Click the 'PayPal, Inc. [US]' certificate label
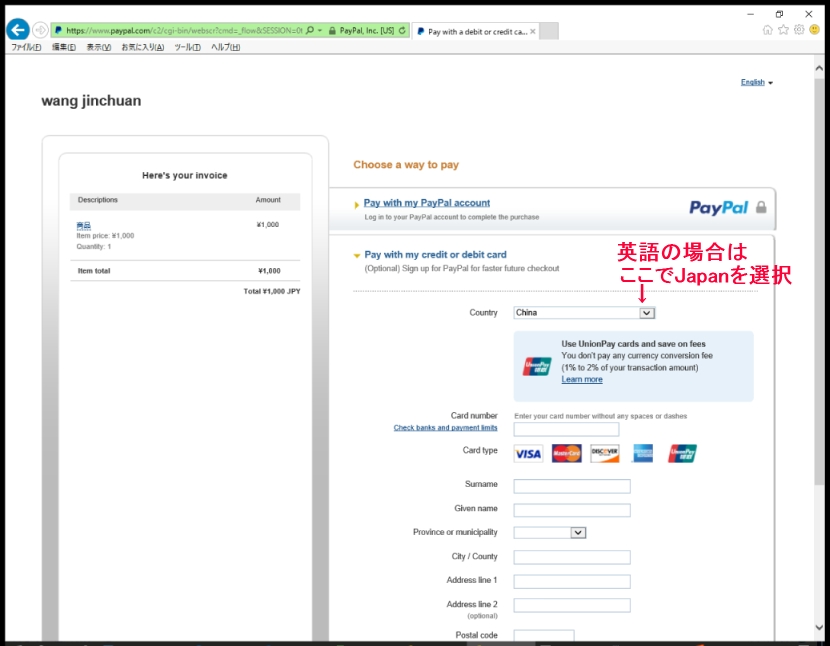 point(367,31)
